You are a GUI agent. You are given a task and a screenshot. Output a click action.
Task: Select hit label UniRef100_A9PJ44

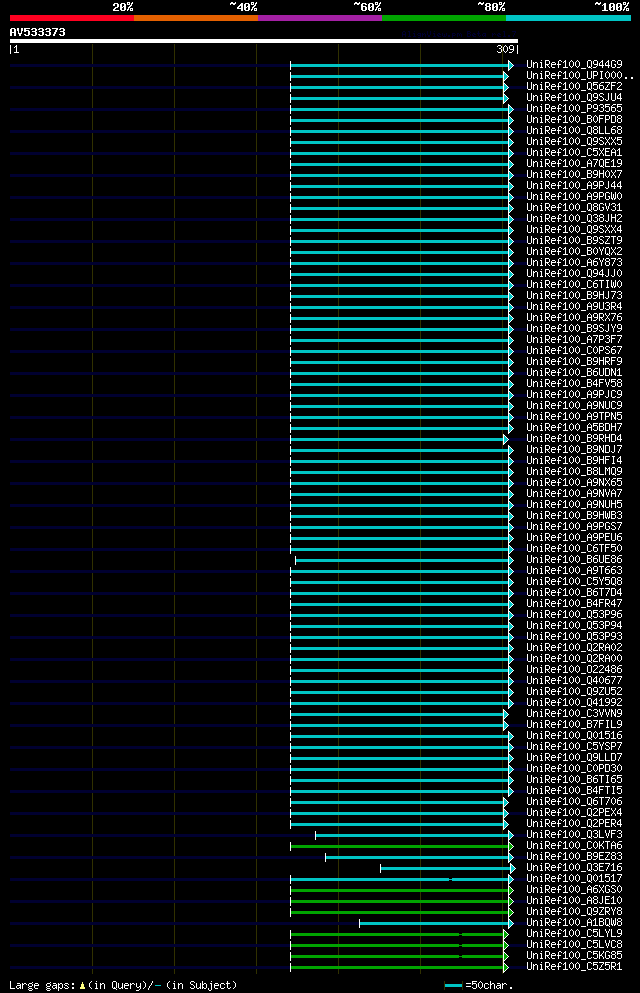[x=574, y=186]
